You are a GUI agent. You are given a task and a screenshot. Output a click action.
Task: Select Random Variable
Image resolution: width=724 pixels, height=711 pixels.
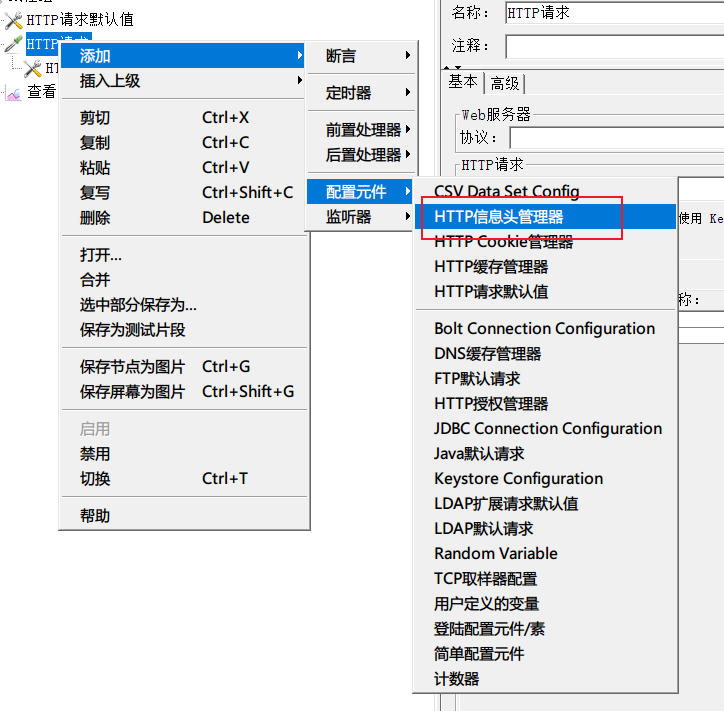tap(545, 553)
